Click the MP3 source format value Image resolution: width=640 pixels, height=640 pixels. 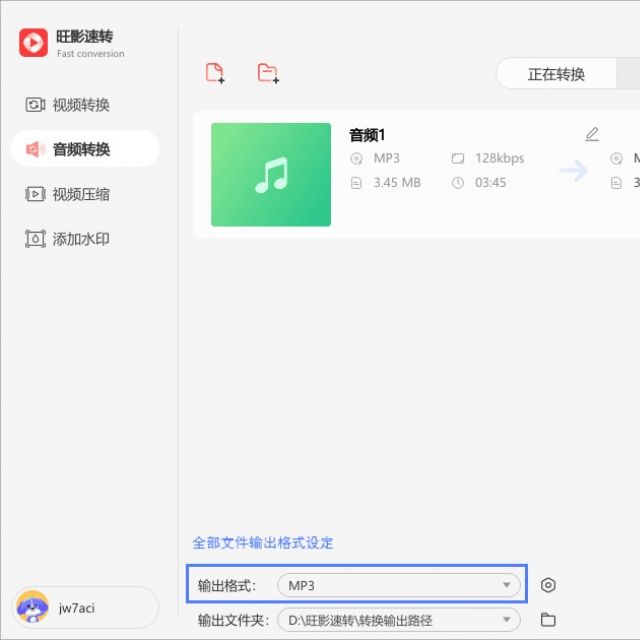pos(387,158)
